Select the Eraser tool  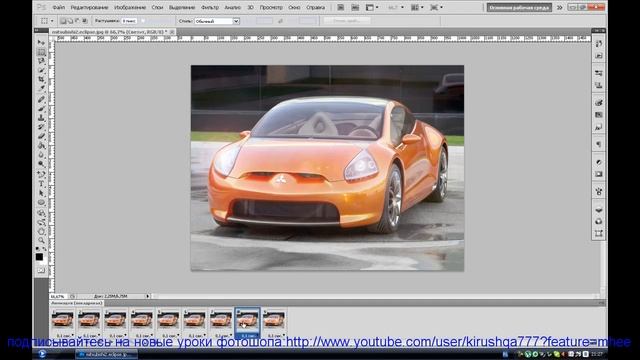point(41,136)
